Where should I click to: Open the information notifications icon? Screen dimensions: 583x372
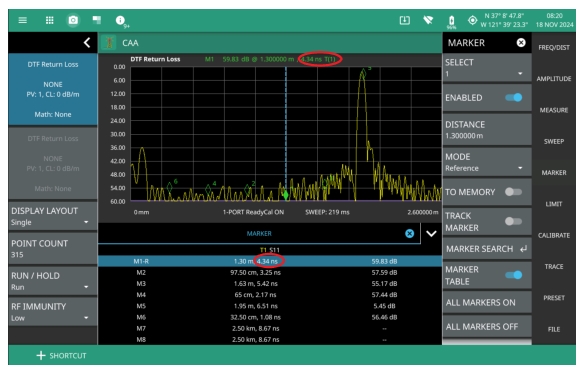click(120, 20)
